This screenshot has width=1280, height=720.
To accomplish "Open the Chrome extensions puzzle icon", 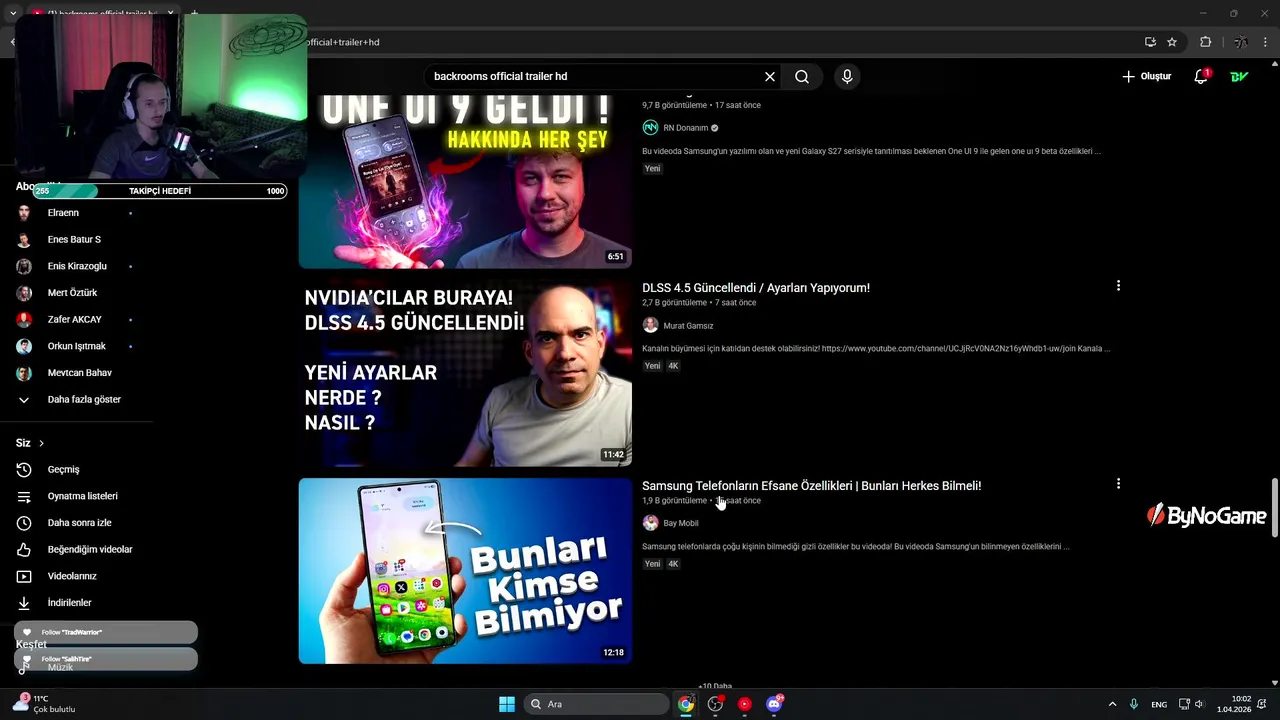I will click(1205, 42).
